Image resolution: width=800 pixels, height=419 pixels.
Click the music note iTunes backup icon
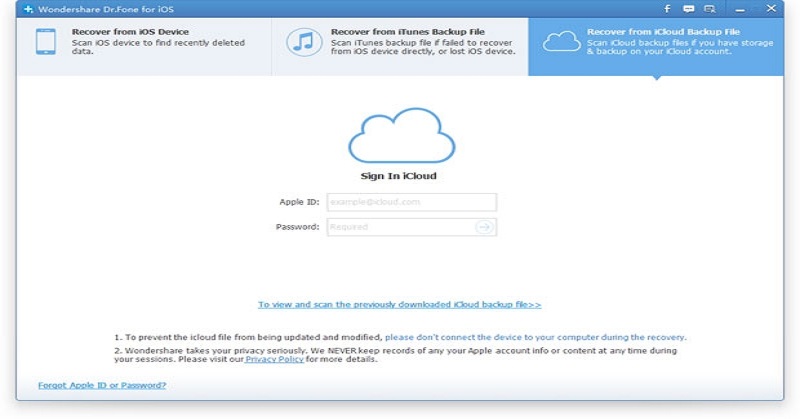304,42
